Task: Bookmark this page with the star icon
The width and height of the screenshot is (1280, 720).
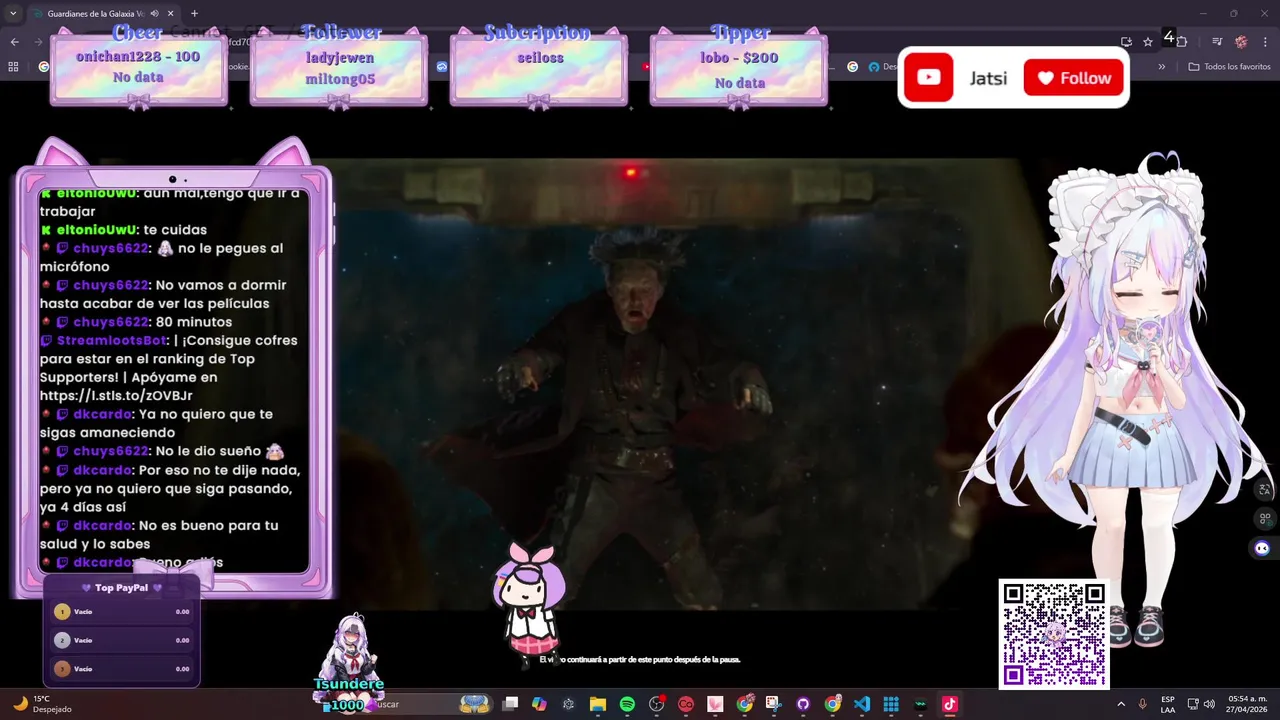Action: click(x=1148, y=41)
